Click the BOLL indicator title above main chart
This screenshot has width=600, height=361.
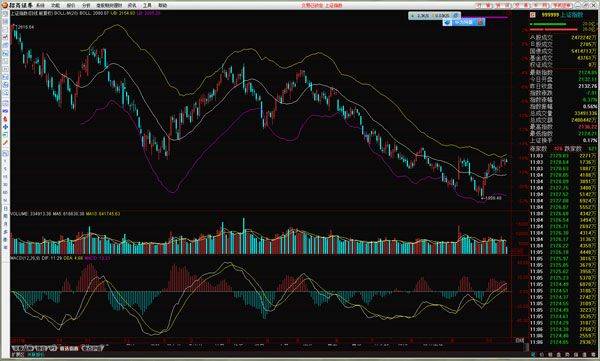click(65, 13)
